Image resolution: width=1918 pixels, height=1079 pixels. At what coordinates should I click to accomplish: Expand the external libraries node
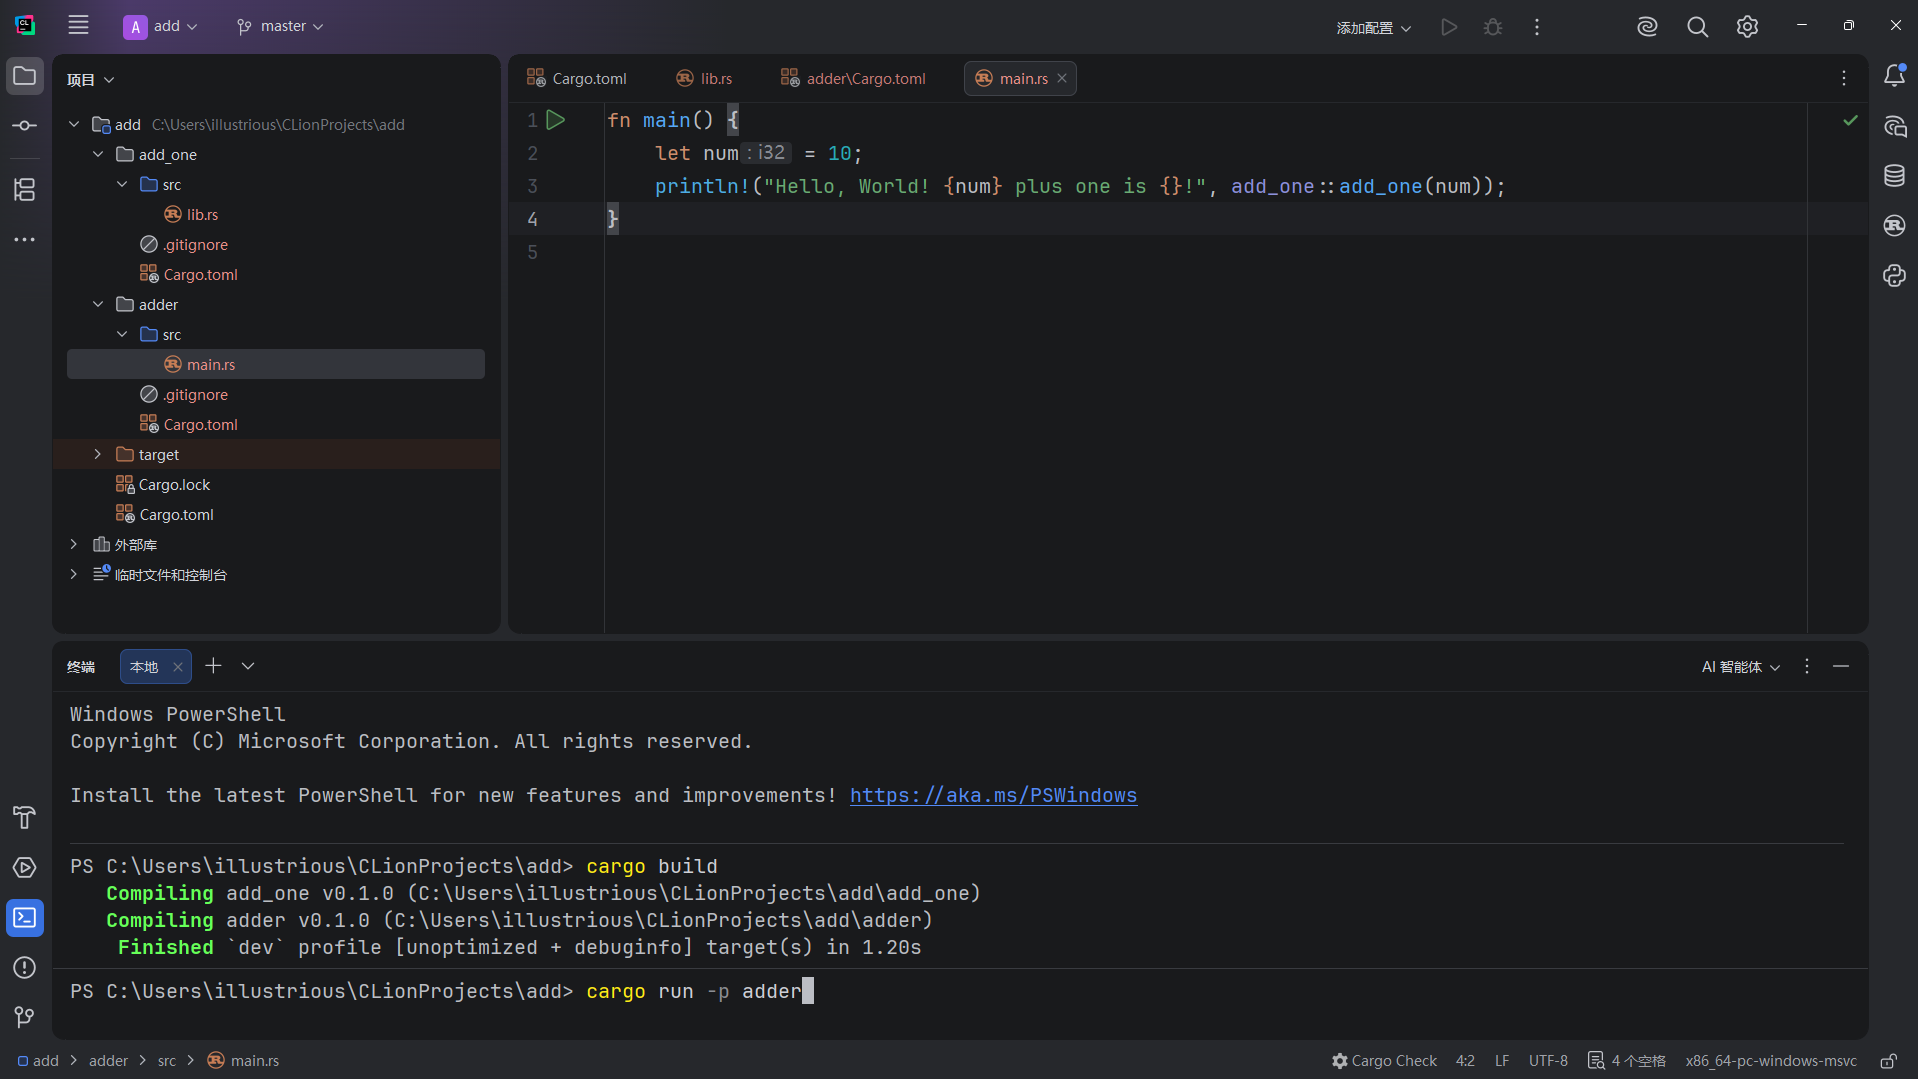click(x=74, y=544)
